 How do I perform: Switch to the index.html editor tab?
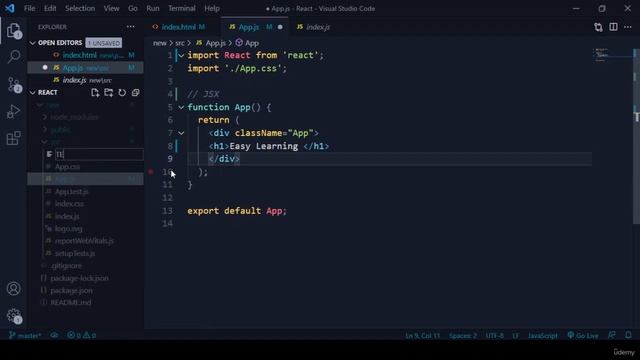pos(182,27)
